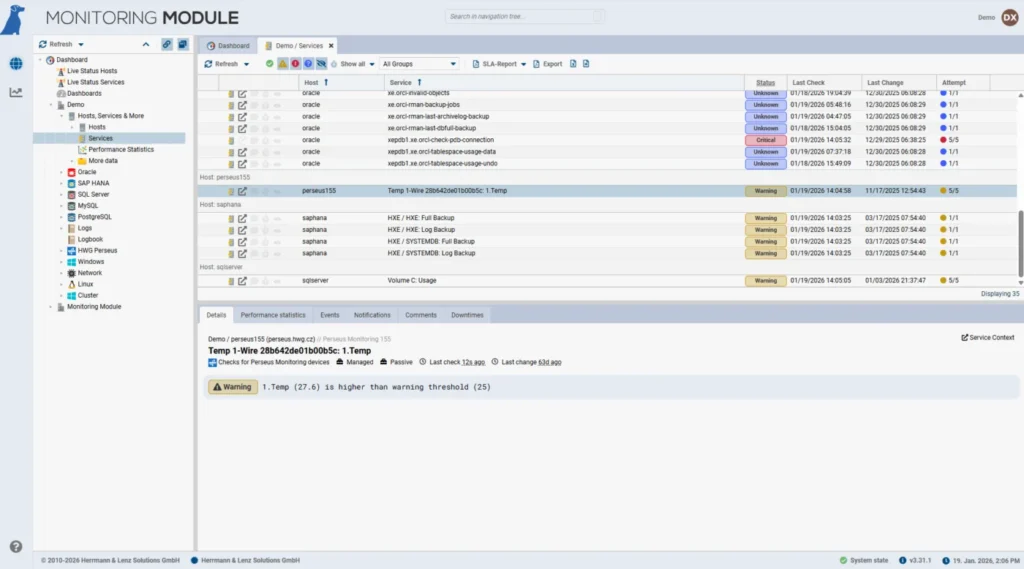Focus the Search in navigation tree field

[x=524, y=16]
